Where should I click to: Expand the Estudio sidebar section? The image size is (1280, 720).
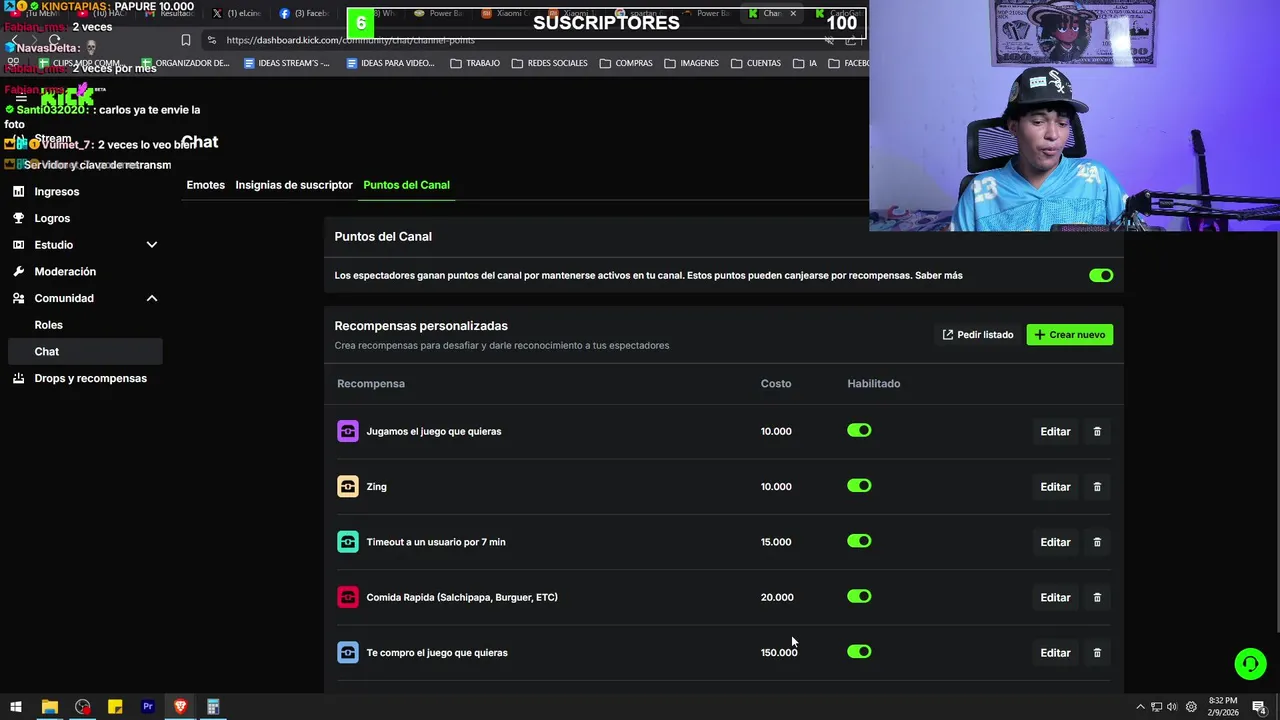click(x=152, y=245)
